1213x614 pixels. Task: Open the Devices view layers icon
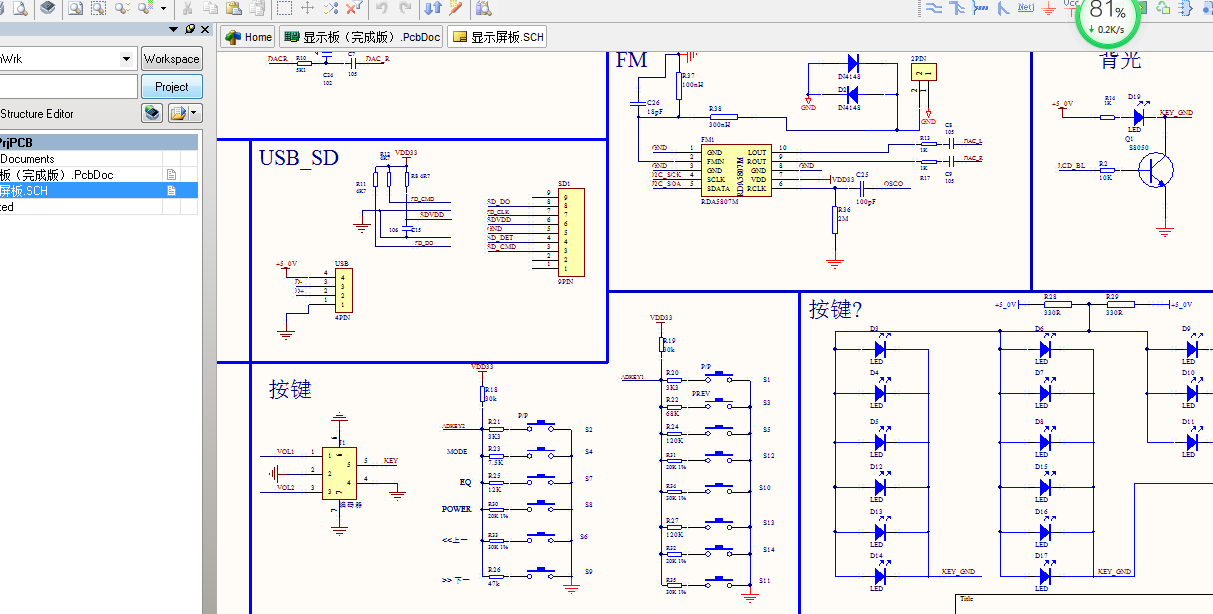47,8
